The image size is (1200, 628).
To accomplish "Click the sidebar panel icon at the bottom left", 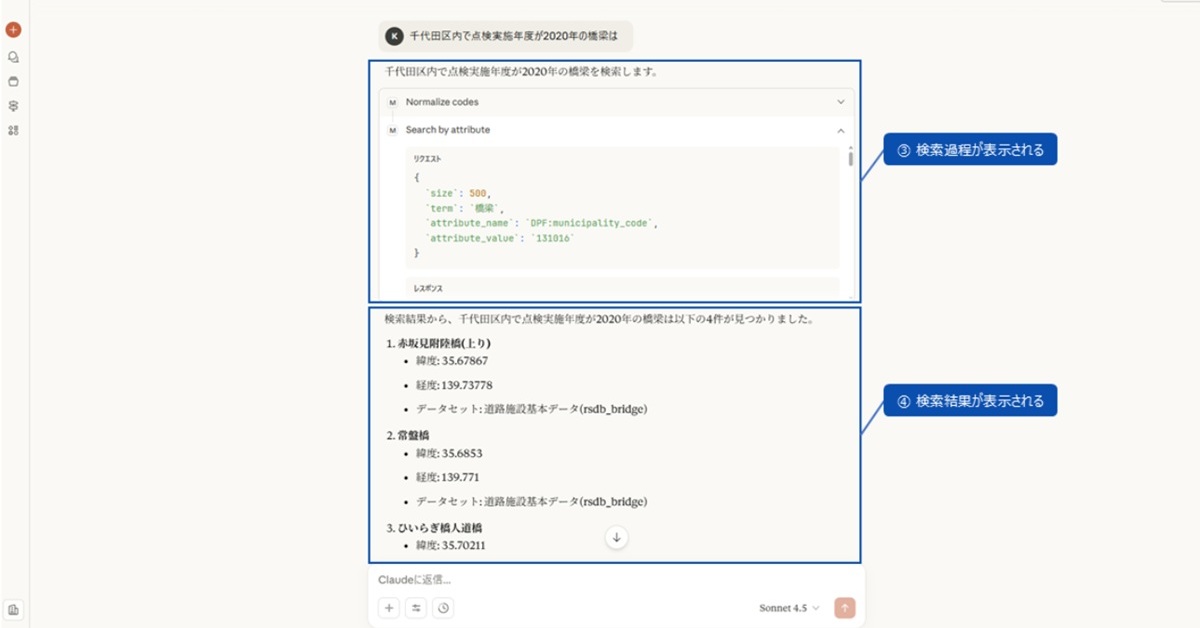I will (x=13, y=609).
